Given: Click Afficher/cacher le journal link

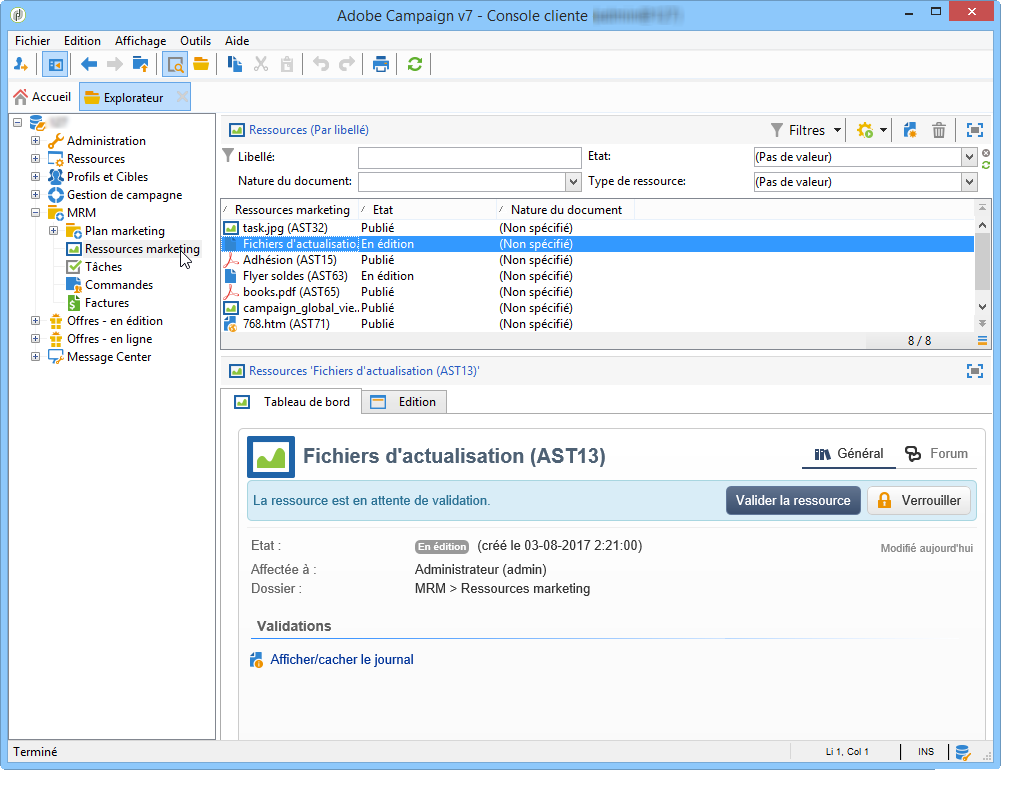Looking at the screenshot, I should tap(342, 660).
